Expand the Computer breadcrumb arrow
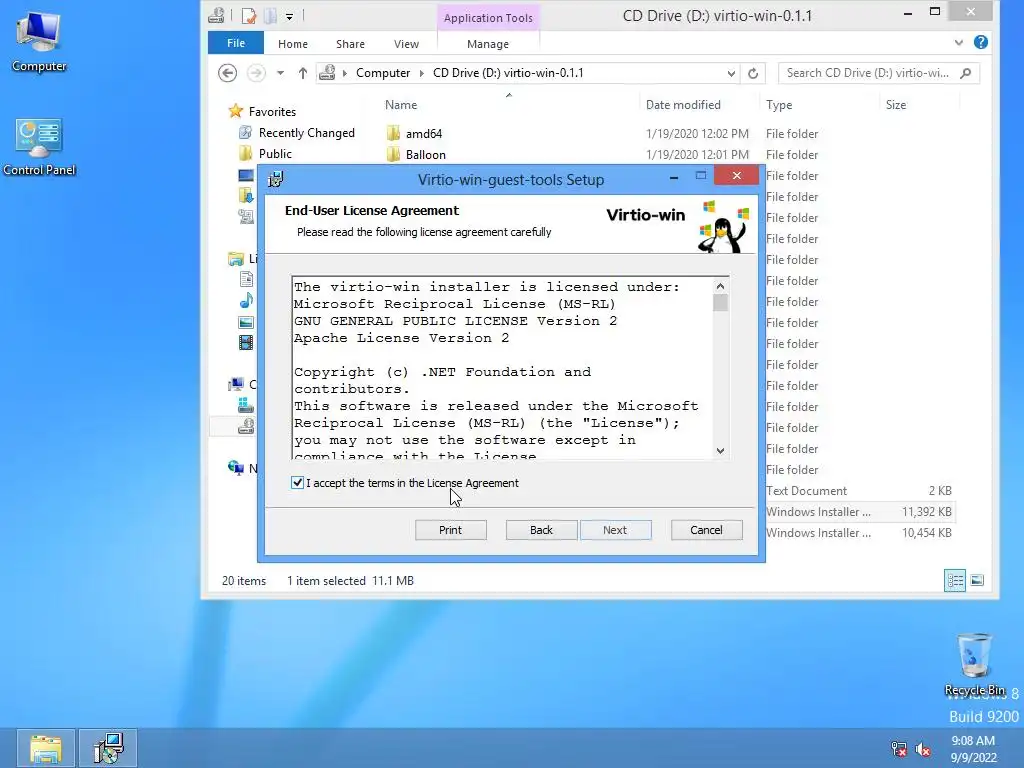Image resolution: width=1024 pixels, height=768 pixels. [x=422, y=73]
